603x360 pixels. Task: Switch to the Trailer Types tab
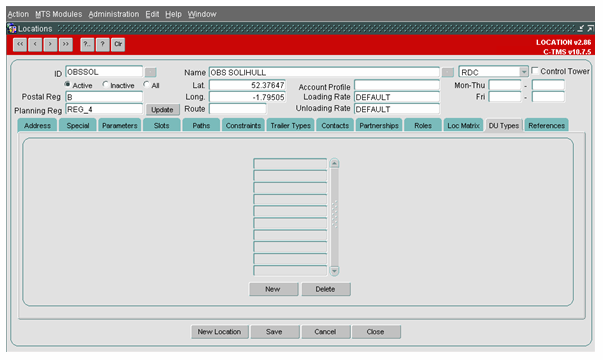tap(290, 126)
